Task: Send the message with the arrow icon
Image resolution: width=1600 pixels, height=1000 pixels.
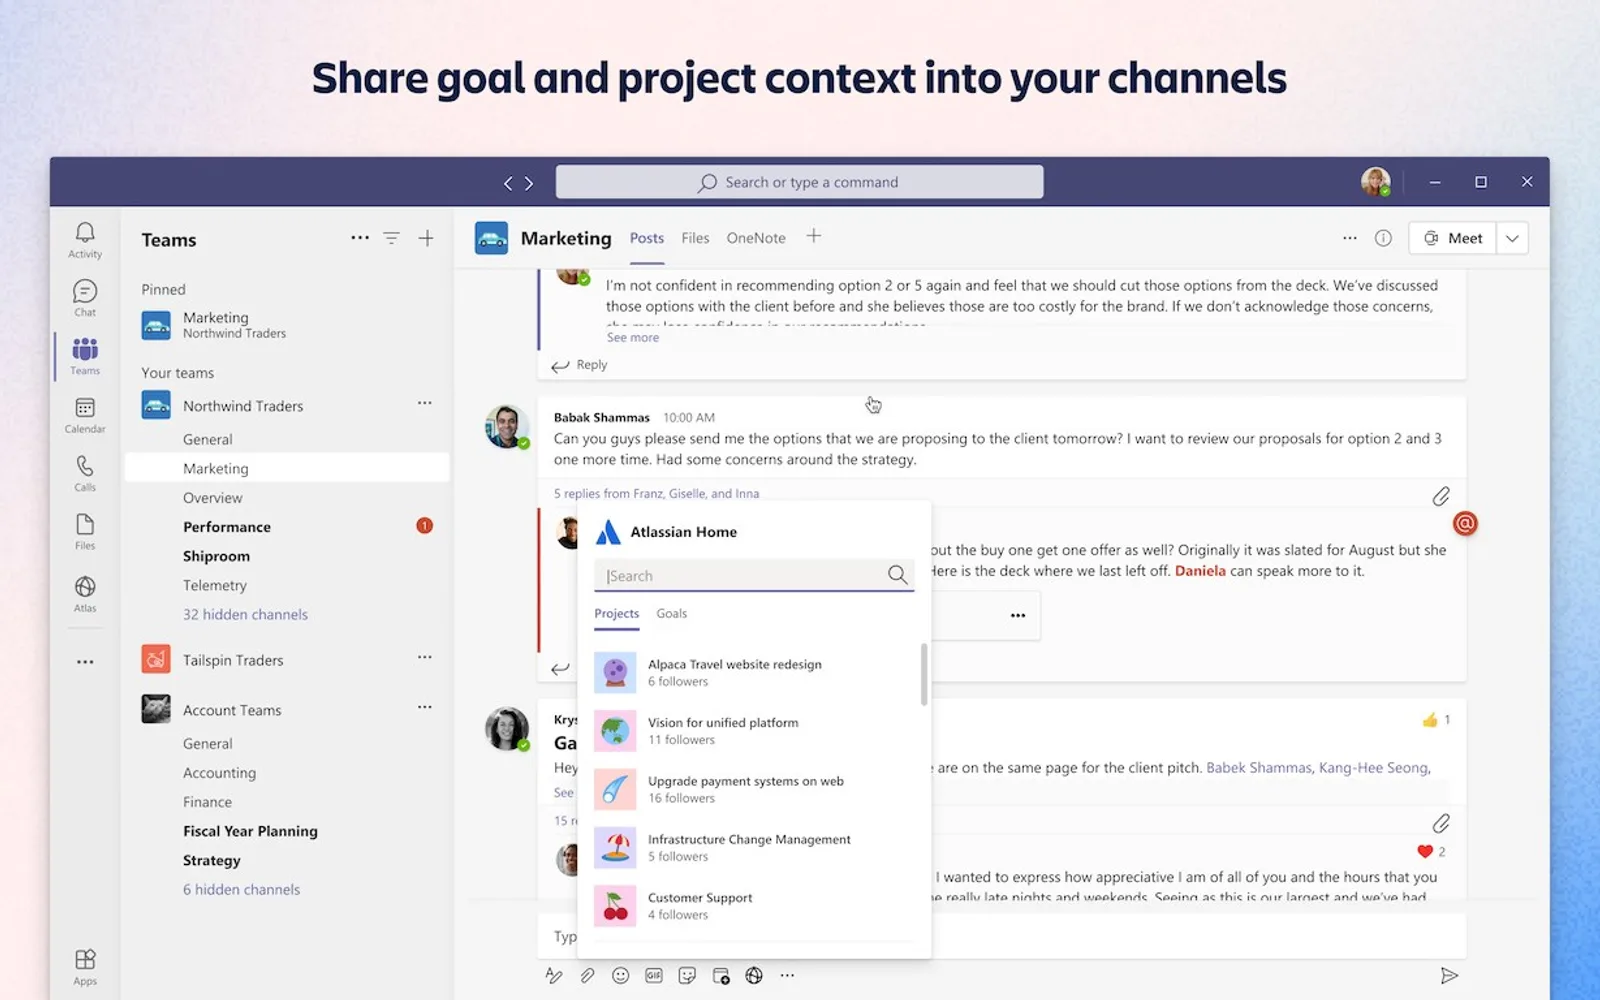Action: [1449, 976]
